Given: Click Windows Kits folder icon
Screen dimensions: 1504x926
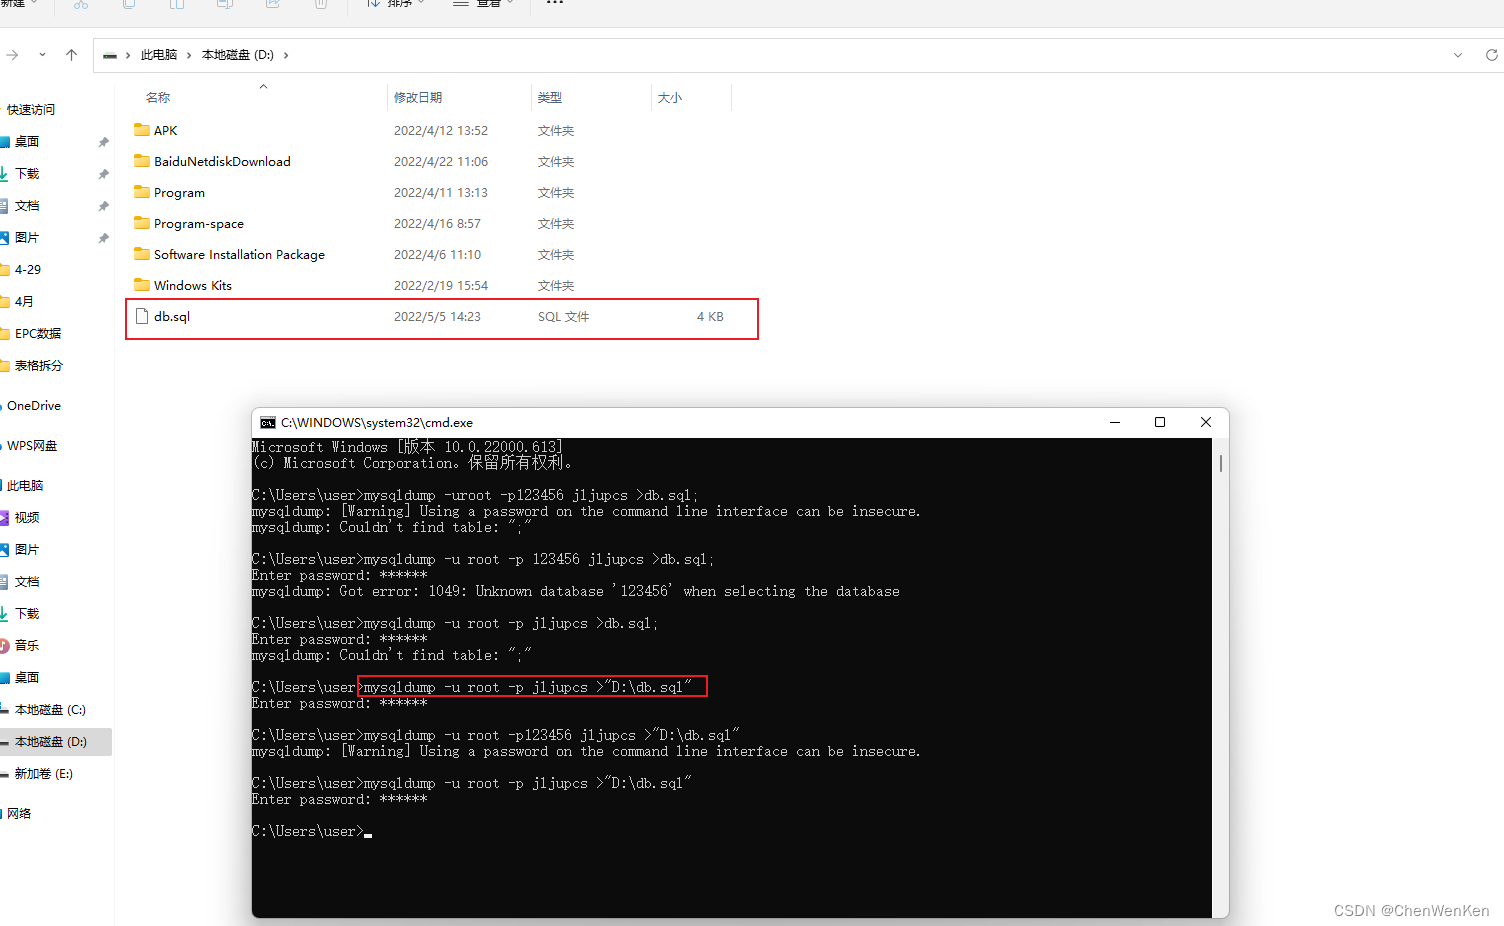Looking at the screenshot, I should pos(142,285).
